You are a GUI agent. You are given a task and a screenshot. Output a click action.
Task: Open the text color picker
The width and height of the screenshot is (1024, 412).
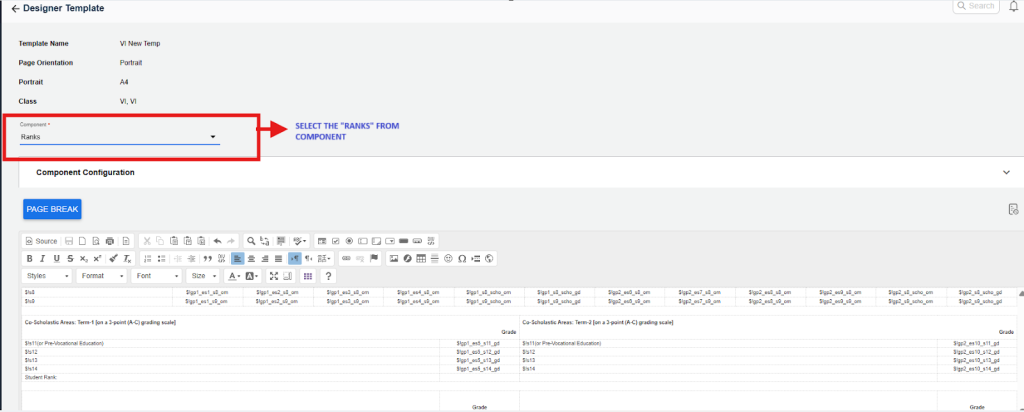[234, 275]
